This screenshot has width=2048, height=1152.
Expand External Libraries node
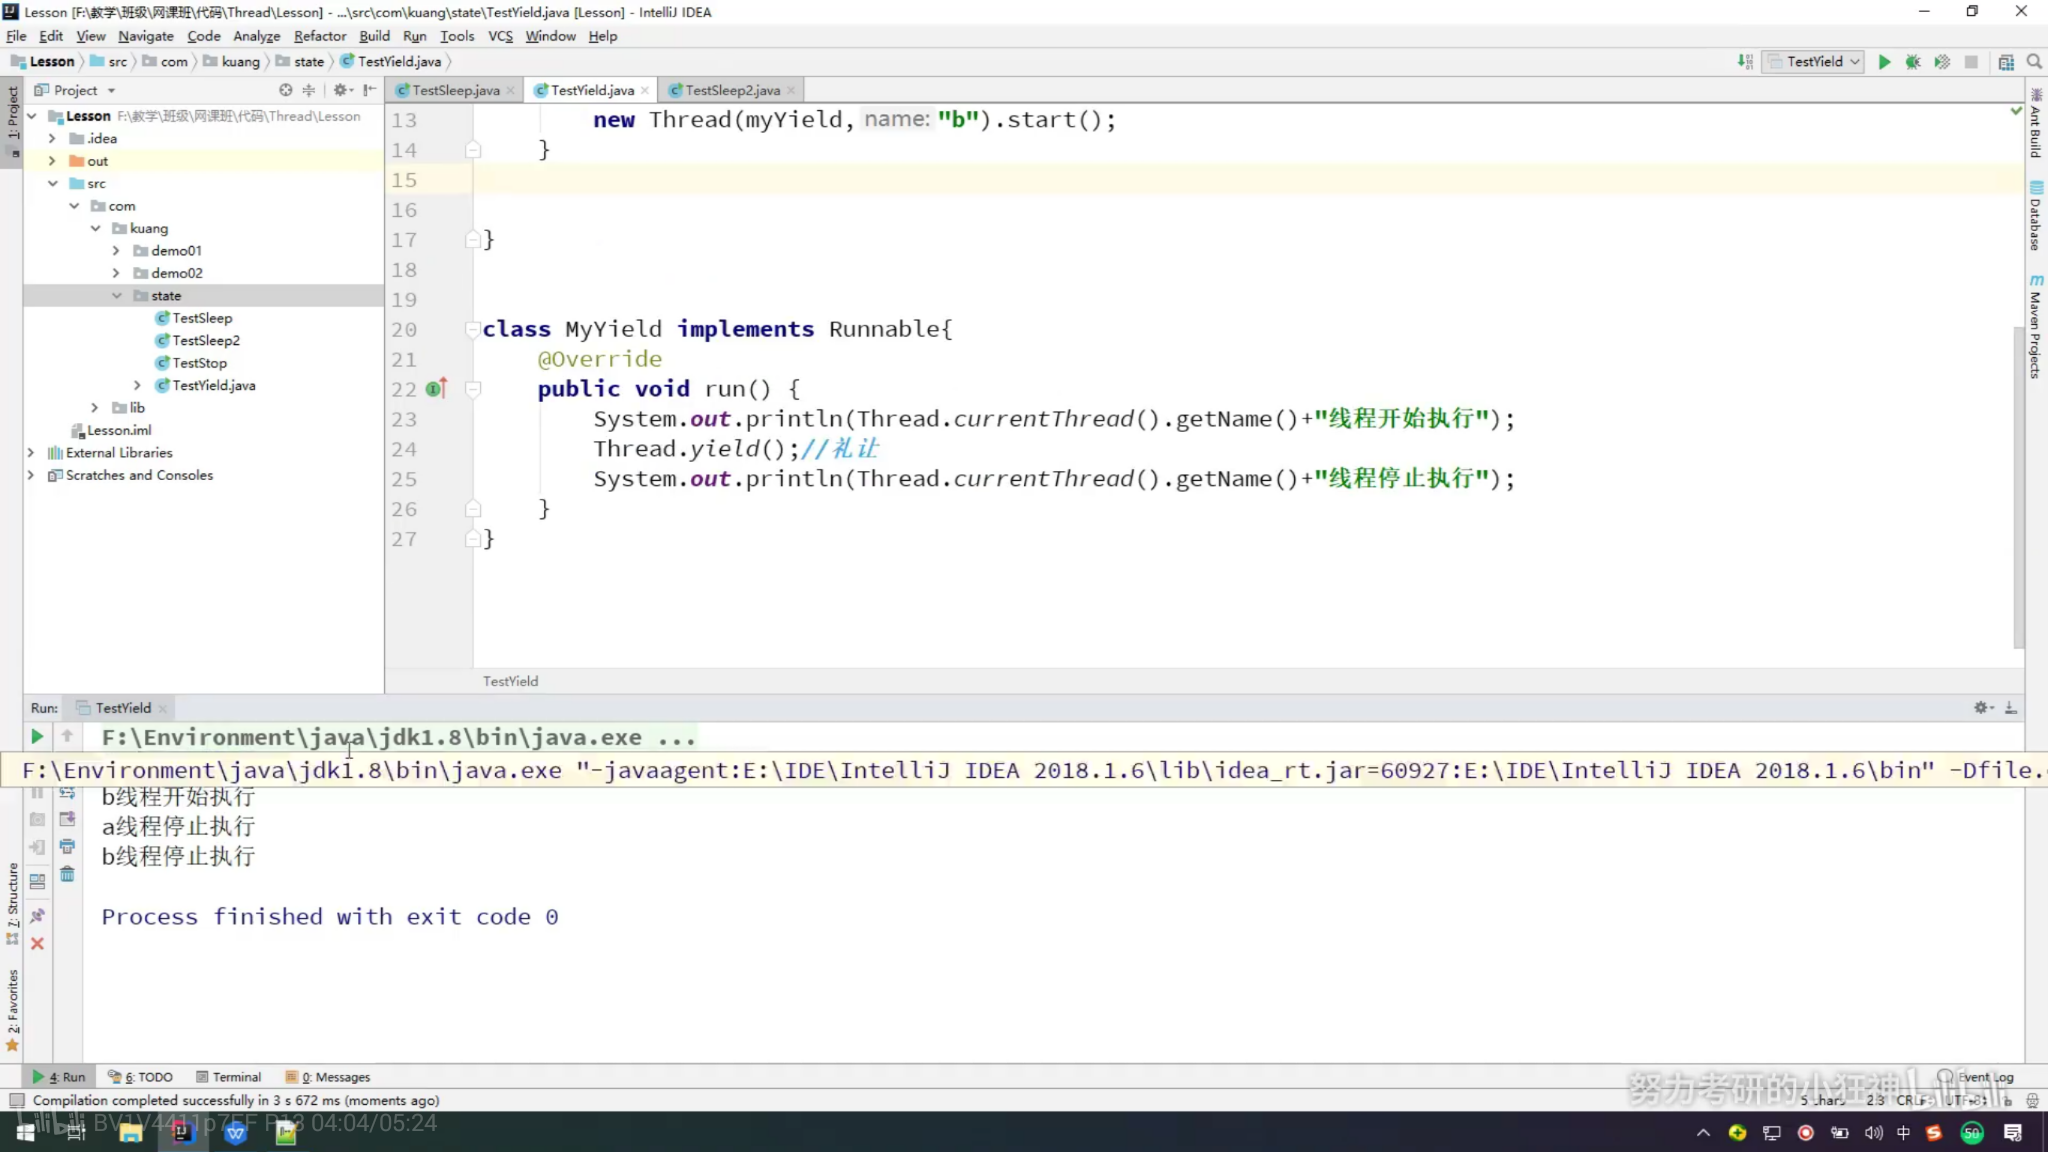(31, 453)
